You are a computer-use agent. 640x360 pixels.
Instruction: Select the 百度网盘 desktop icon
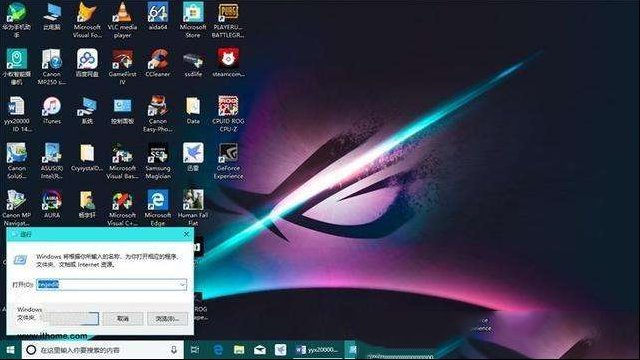87,64
